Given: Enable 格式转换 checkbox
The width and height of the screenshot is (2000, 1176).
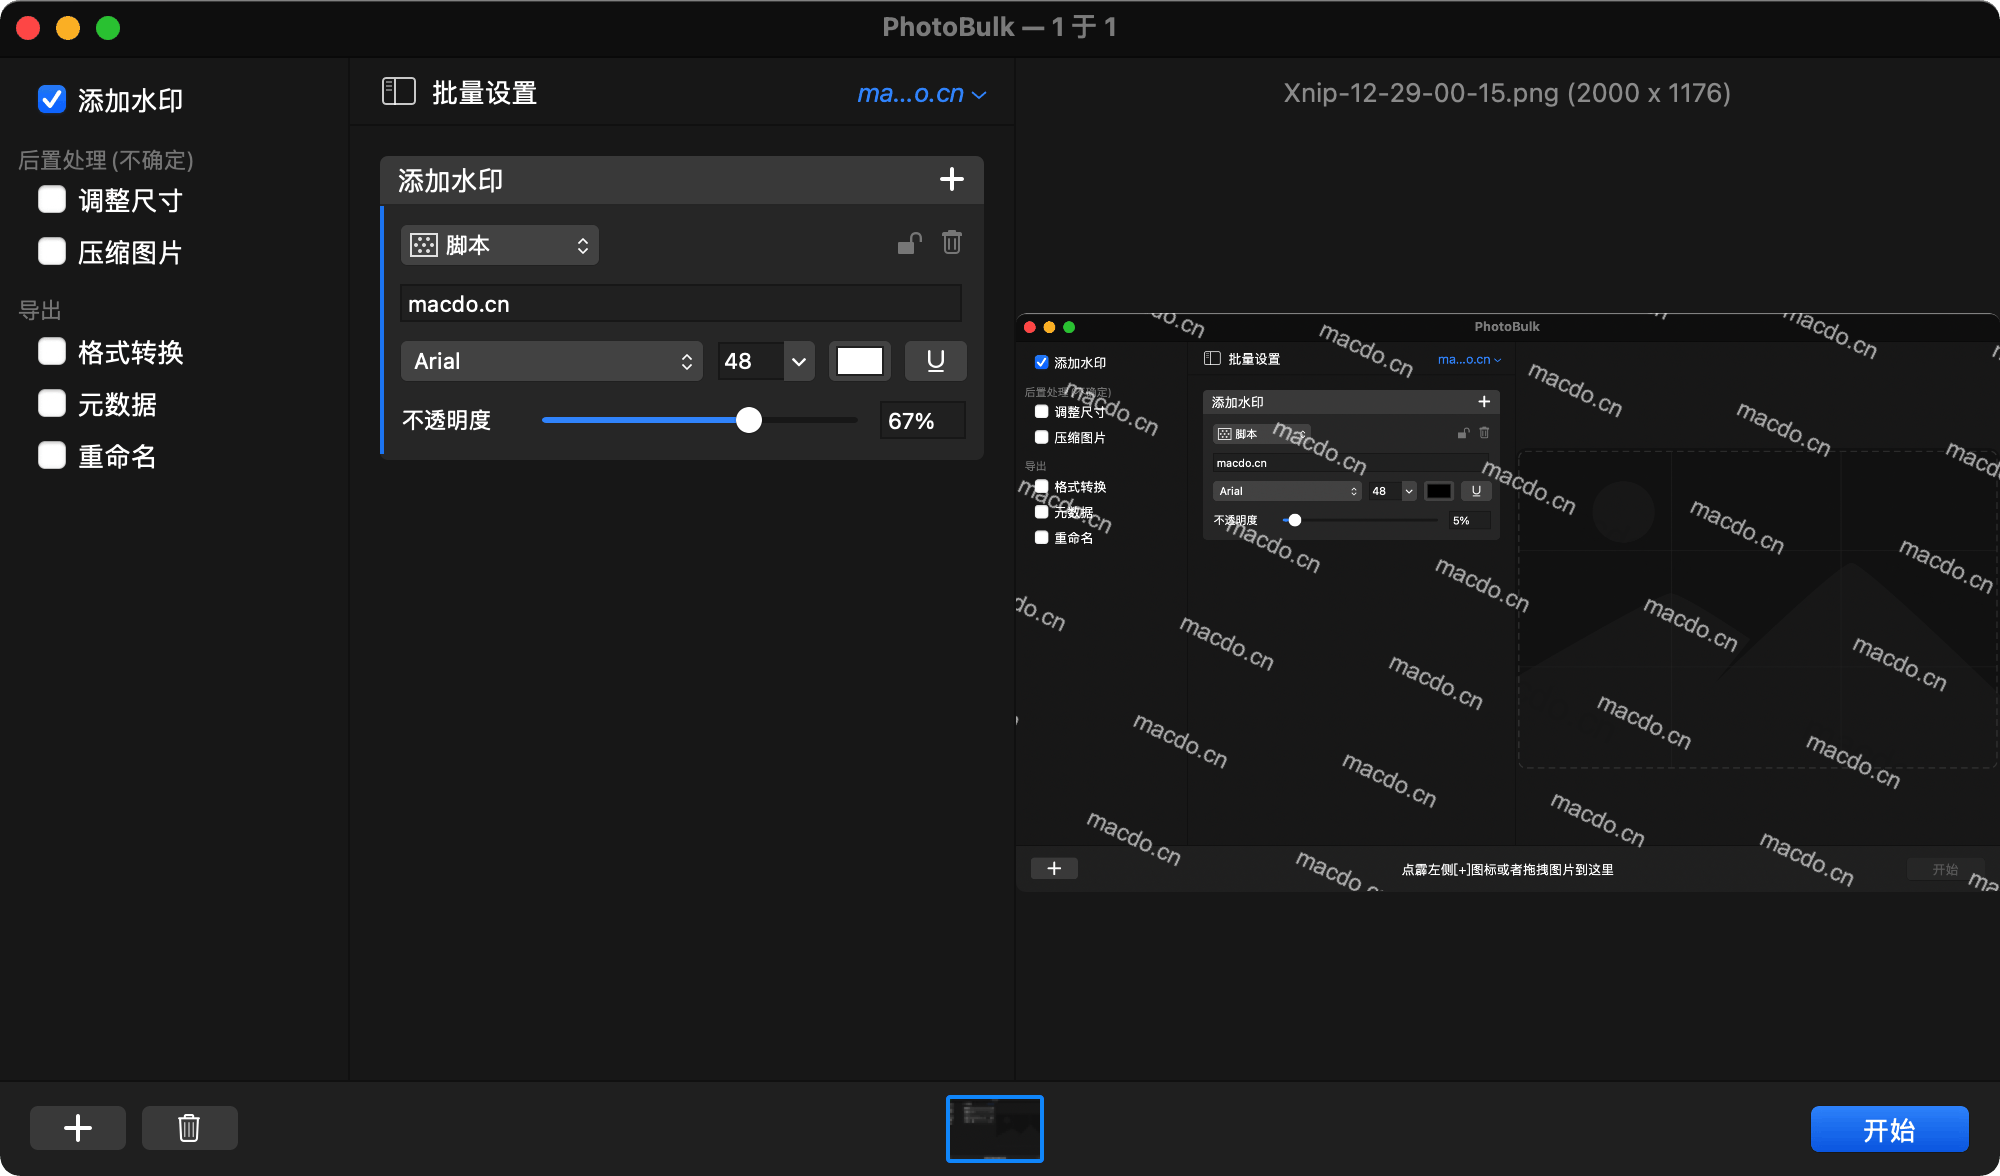Looking at the screenshot, I should pos(52,352).
